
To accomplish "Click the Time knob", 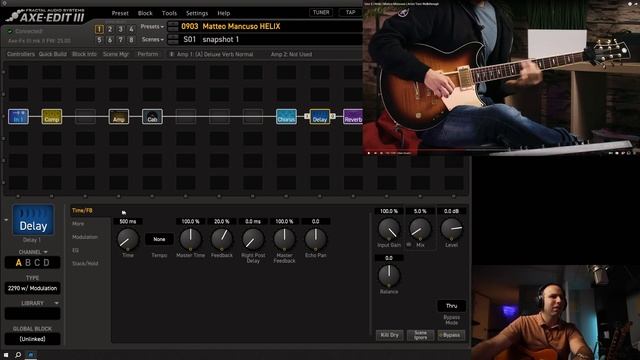I will pyautogui.click(x=128, y=239).
